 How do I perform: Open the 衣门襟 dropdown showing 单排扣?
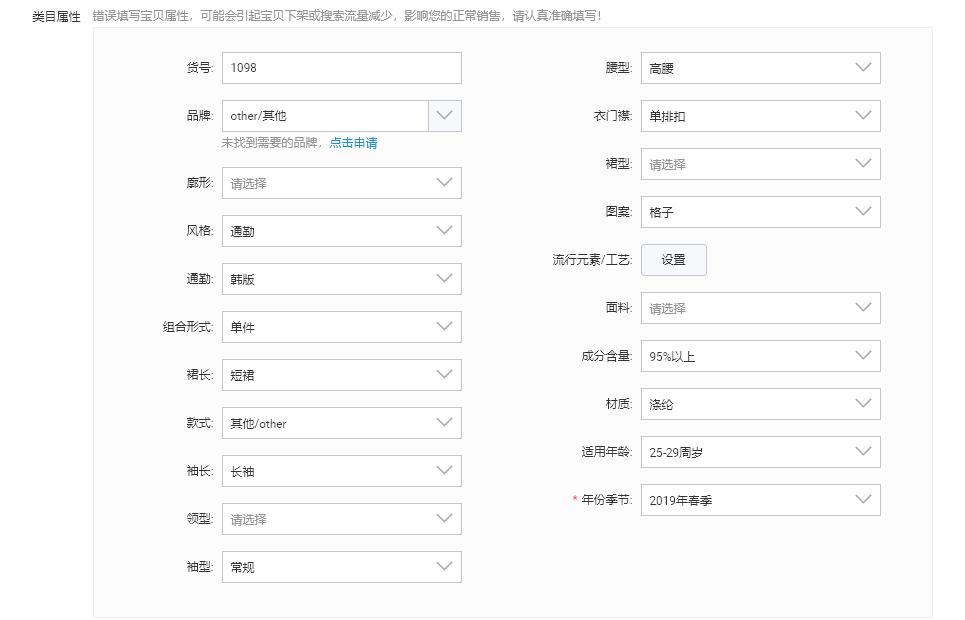point(760,115)
